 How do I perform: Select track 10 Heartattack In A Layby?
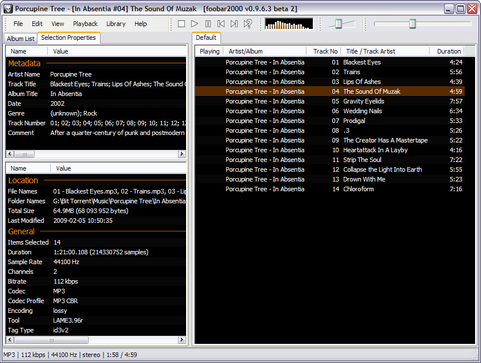coord(330,150)
